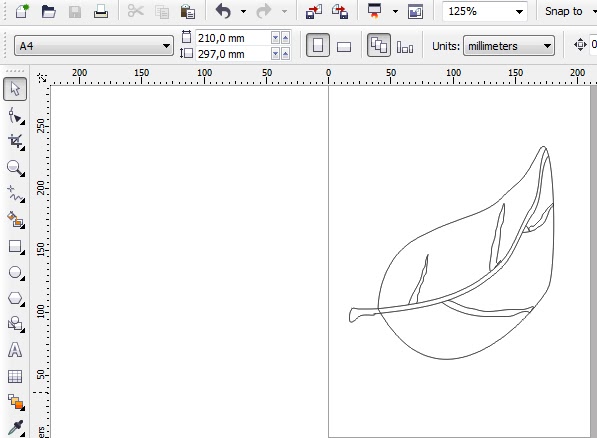597x438 pixels.
Task: Click the nudge offset icon
Action: (580, 45)
